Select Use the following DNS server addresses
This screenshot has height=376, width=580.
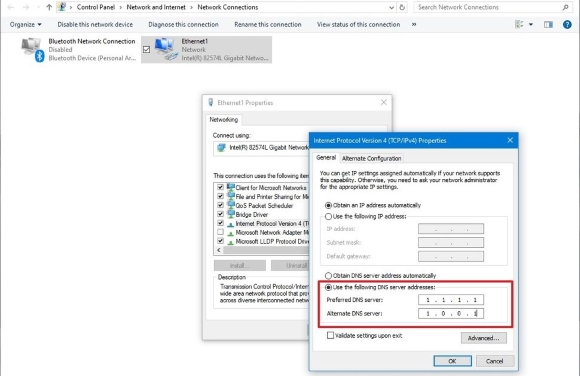pyautogui.click(x=328, y=287)
